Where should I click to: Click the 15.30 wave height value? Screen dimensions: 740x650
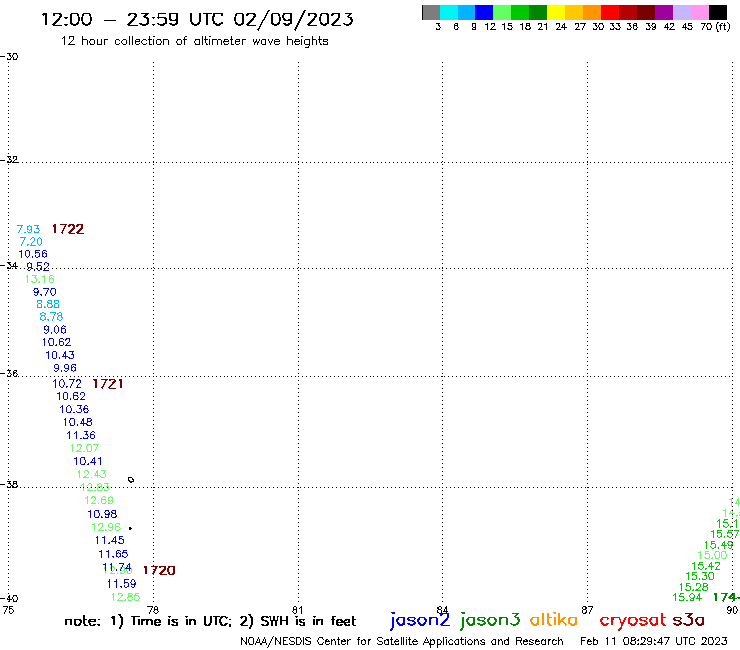(x=700, y=576)
